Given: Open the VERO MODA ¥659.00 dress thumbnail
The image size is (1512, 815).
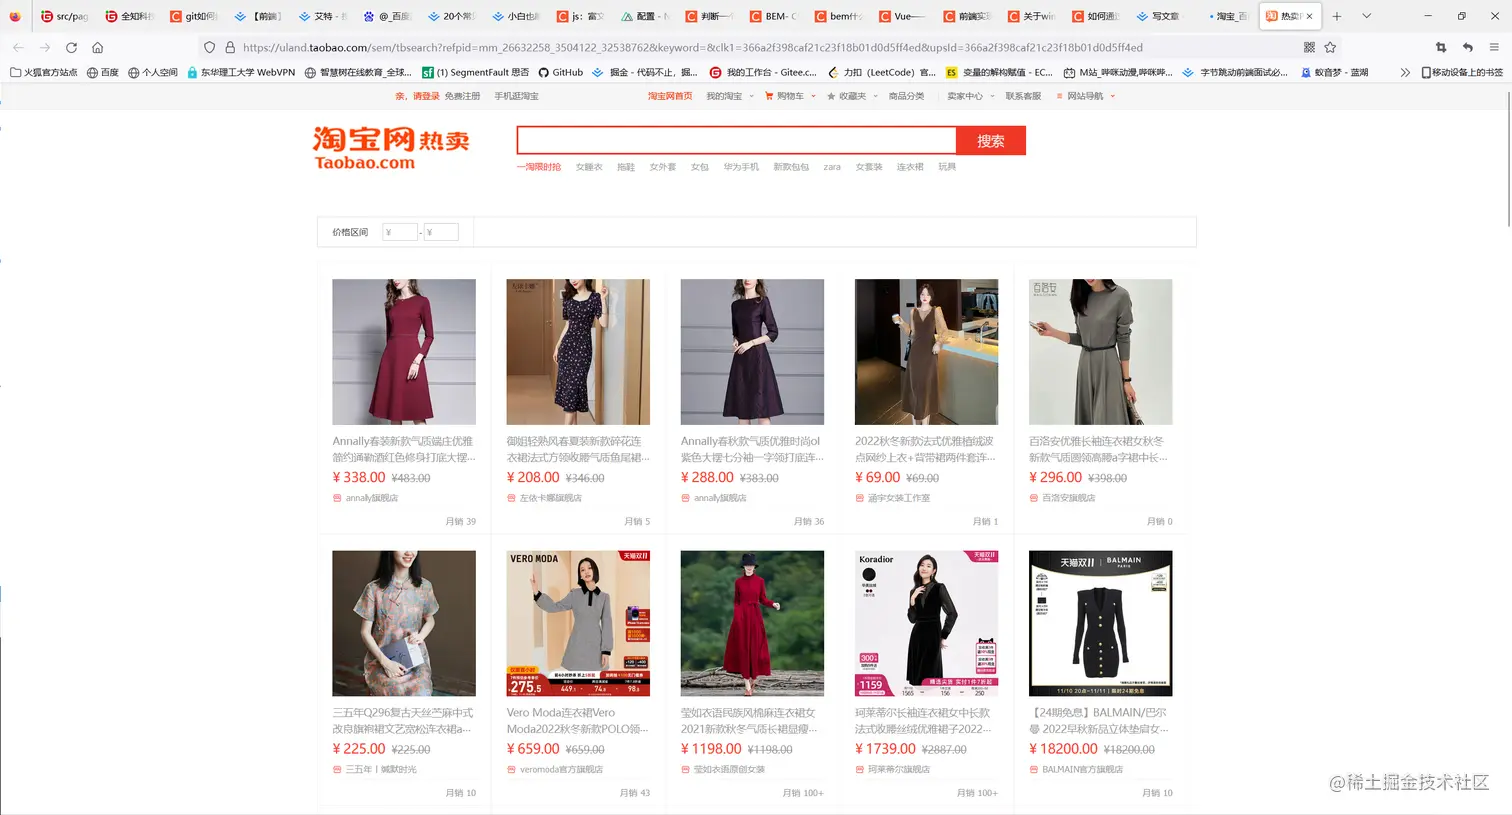Looking at the screenshot, I should (578, 623).
